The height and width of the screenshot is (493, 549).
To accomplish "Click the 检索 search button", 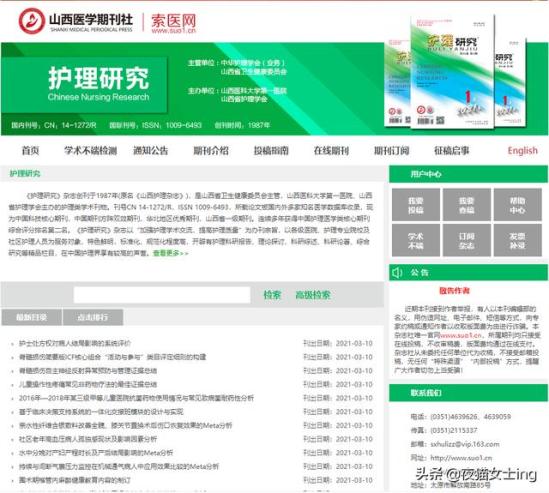I will [x=272, y=295].
